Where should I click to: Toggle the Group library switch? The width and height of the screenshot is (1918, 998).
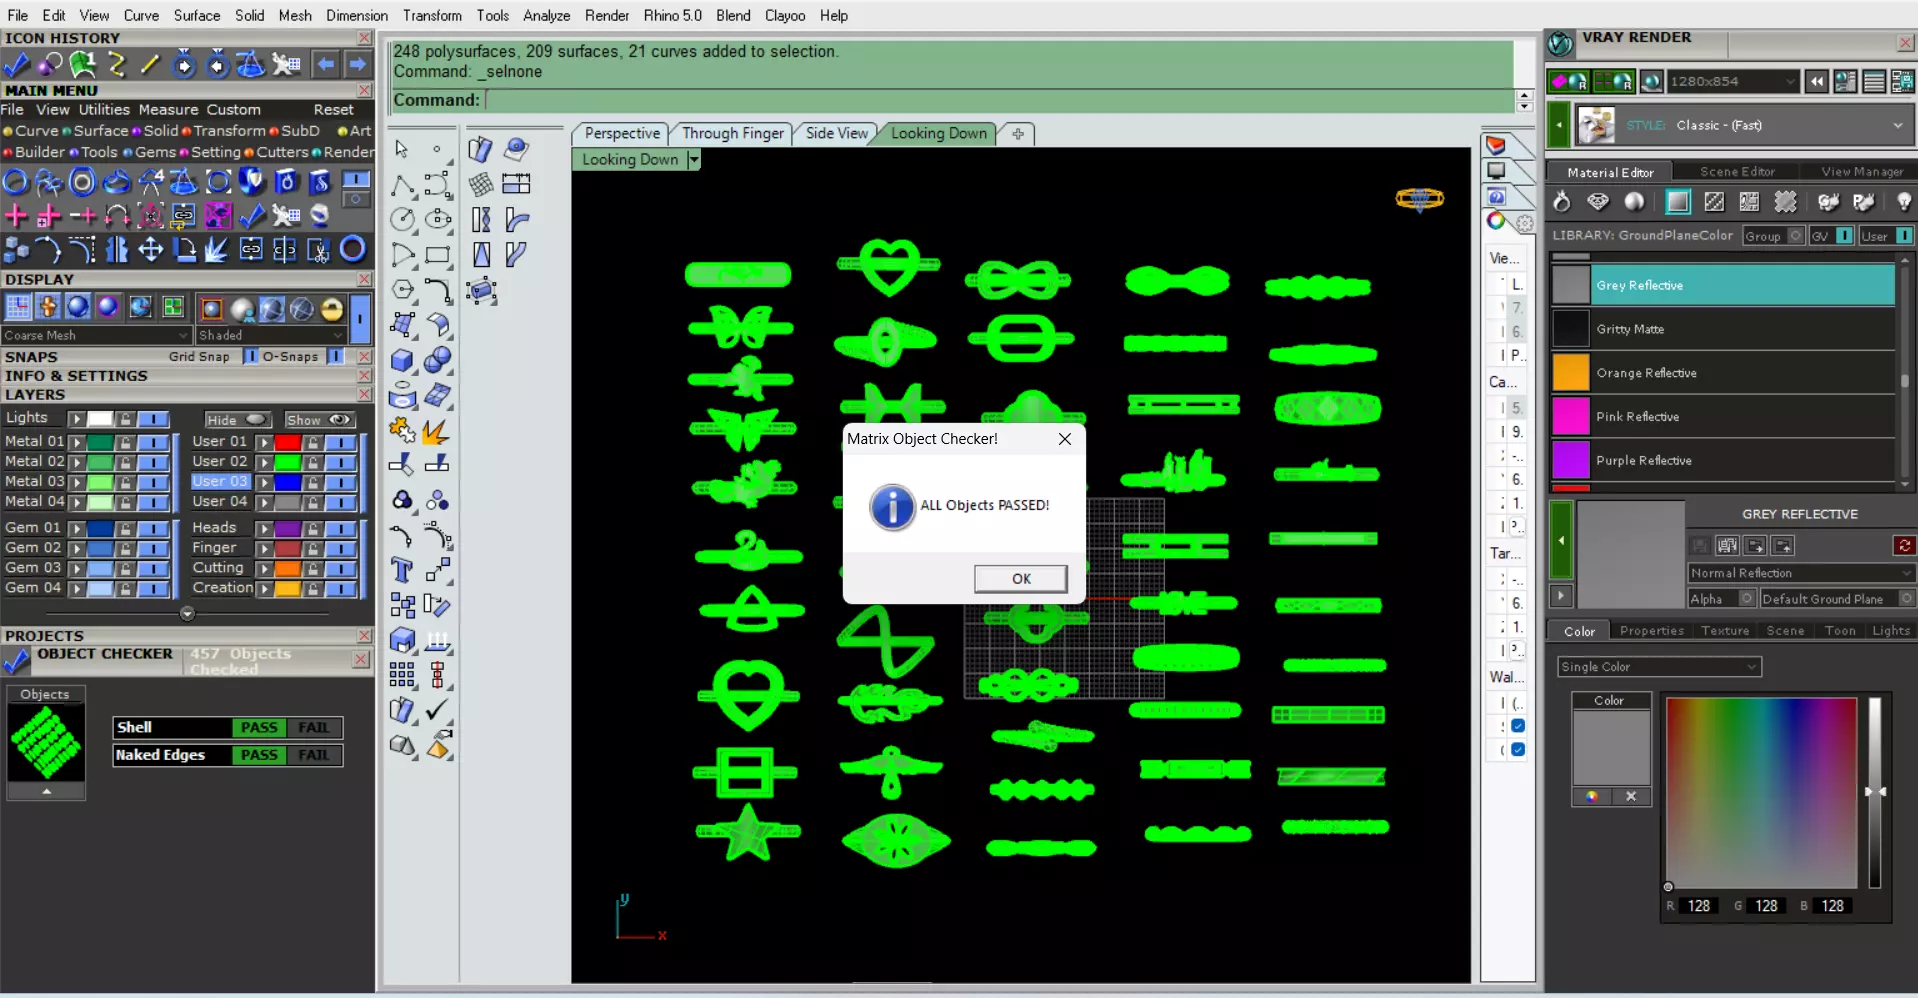1796,236
